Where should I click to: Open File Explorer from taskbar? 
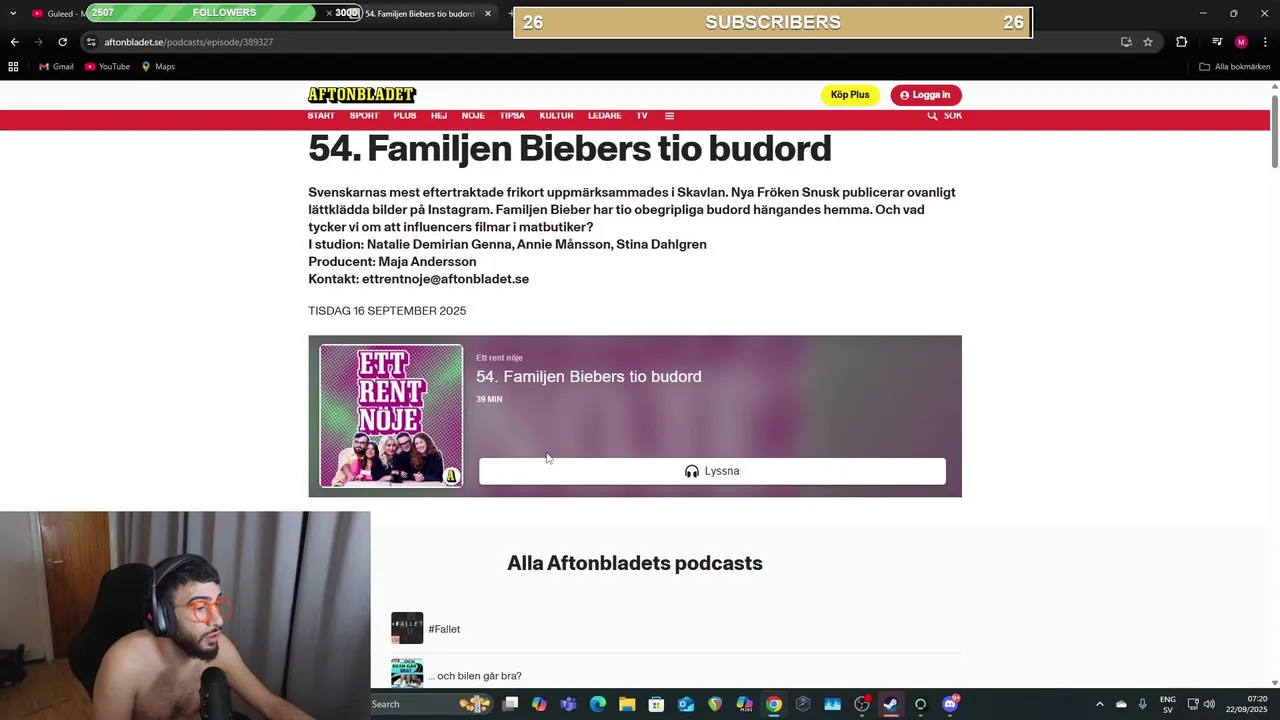click(x=627, y=704)
